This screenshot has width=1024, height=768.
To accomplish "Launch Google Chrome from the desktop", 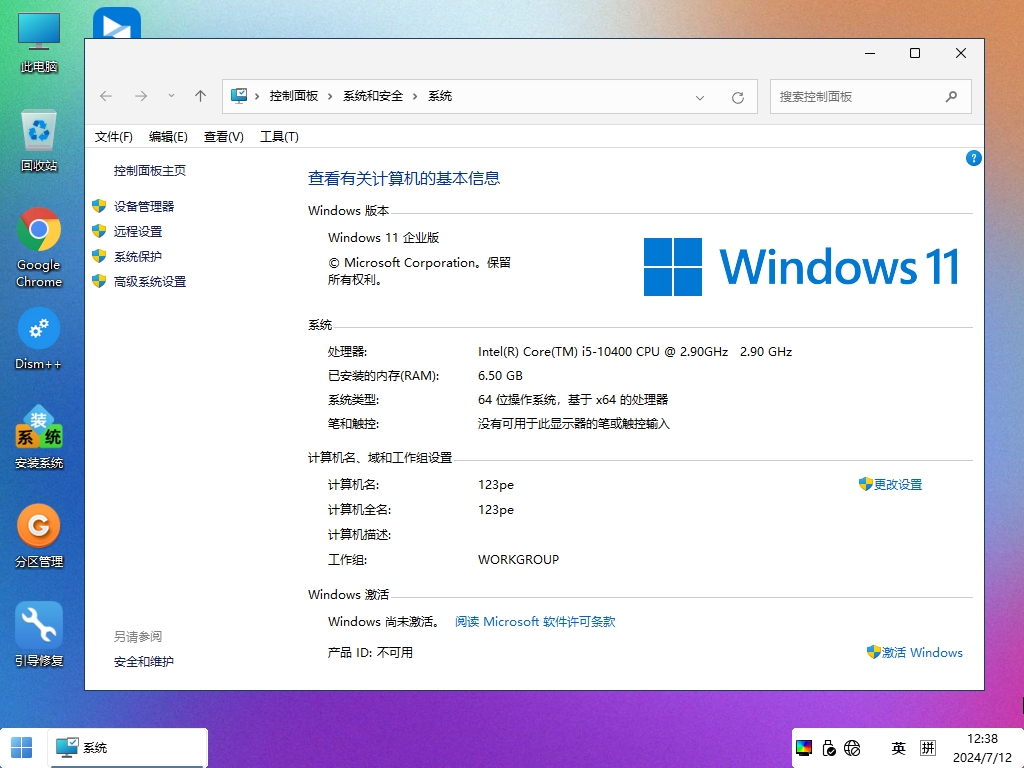I will click(x=39, y=248).
